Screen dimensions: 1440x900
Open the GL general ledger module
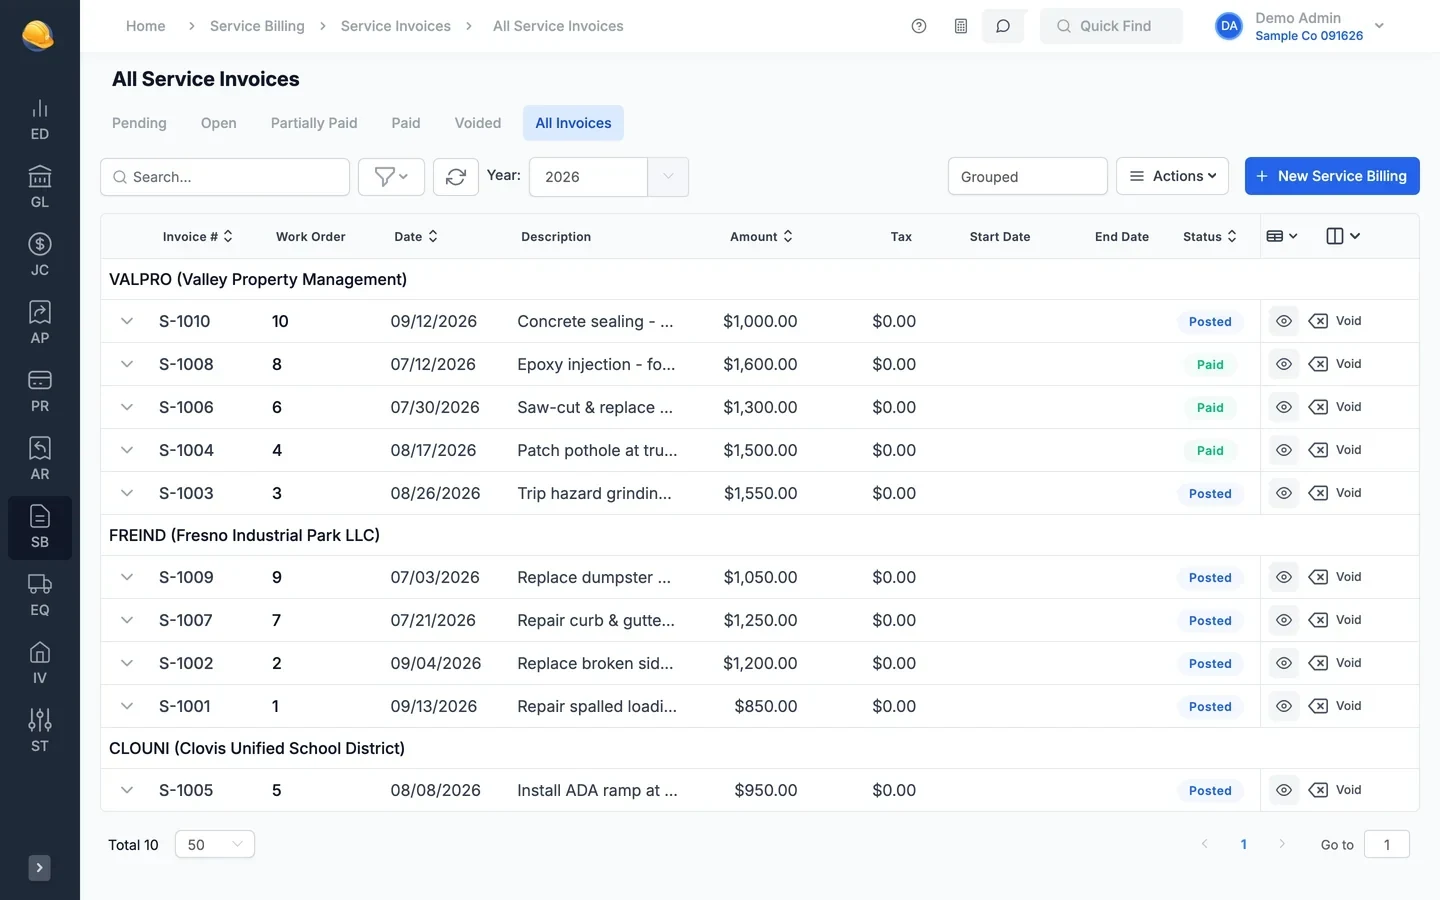[x=39, y=188]
